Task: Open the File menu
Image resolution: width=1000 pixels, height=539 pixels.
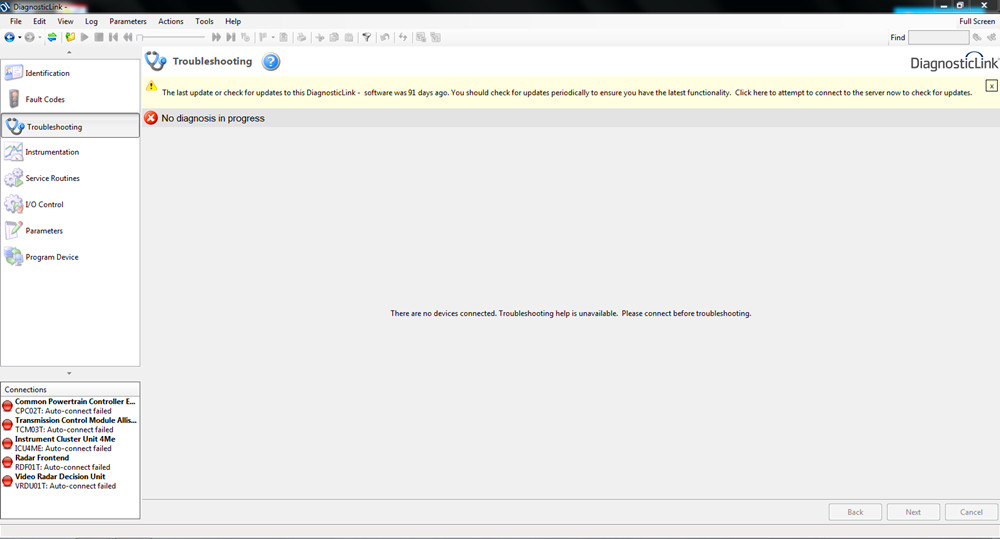Action: (16, 21)
